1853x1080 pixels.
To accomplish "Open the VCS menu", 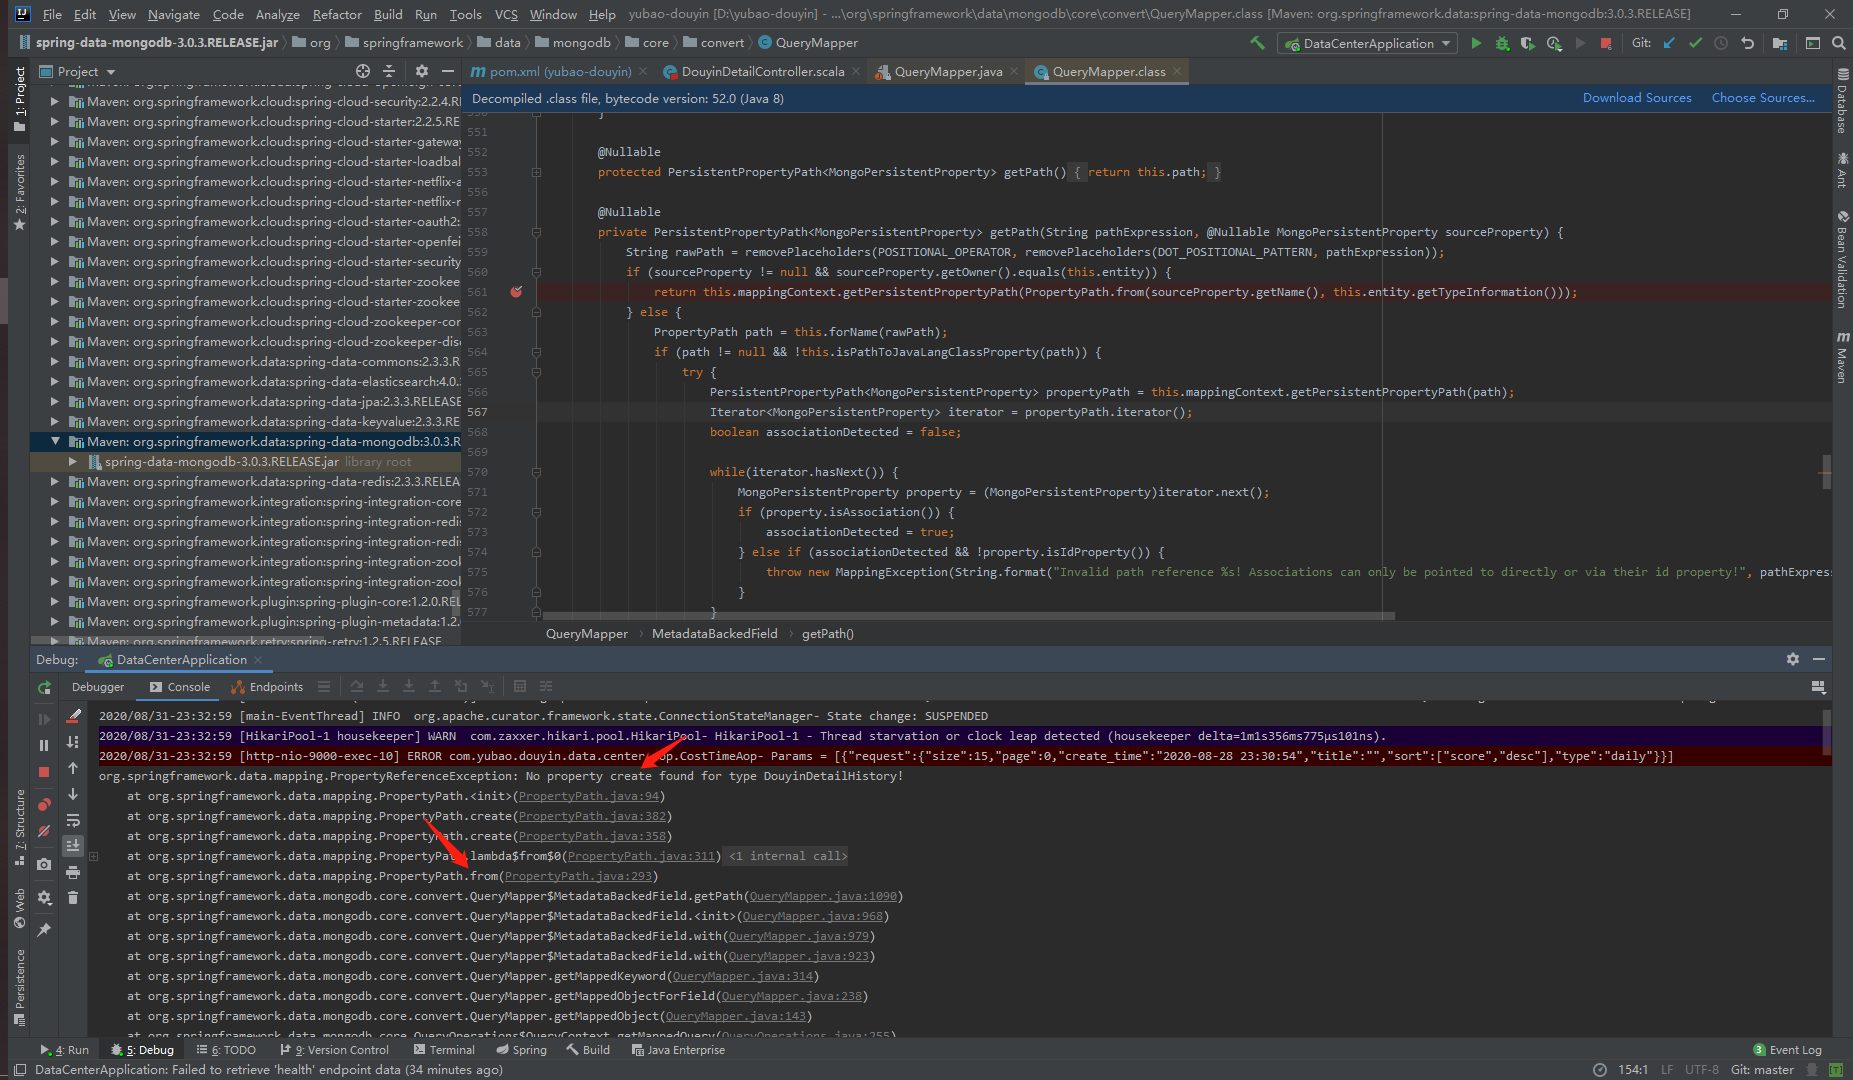I will click(x=506, y=14).
